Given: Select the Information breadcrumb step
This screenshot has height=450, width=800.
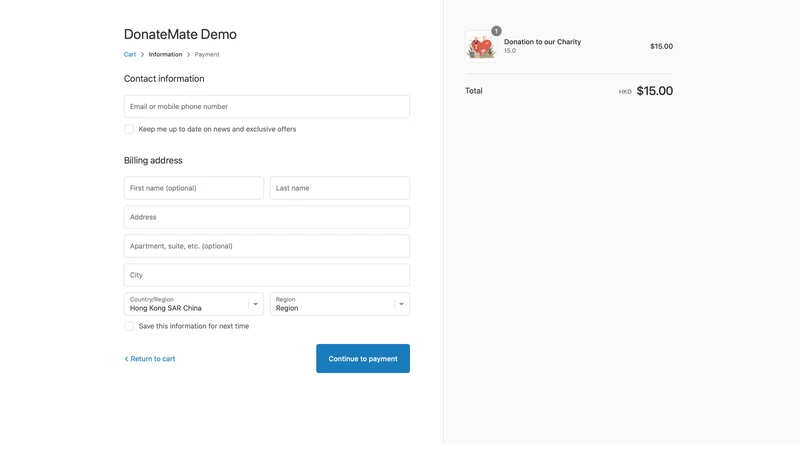Looking at the screenshot, I should point(165,55).
